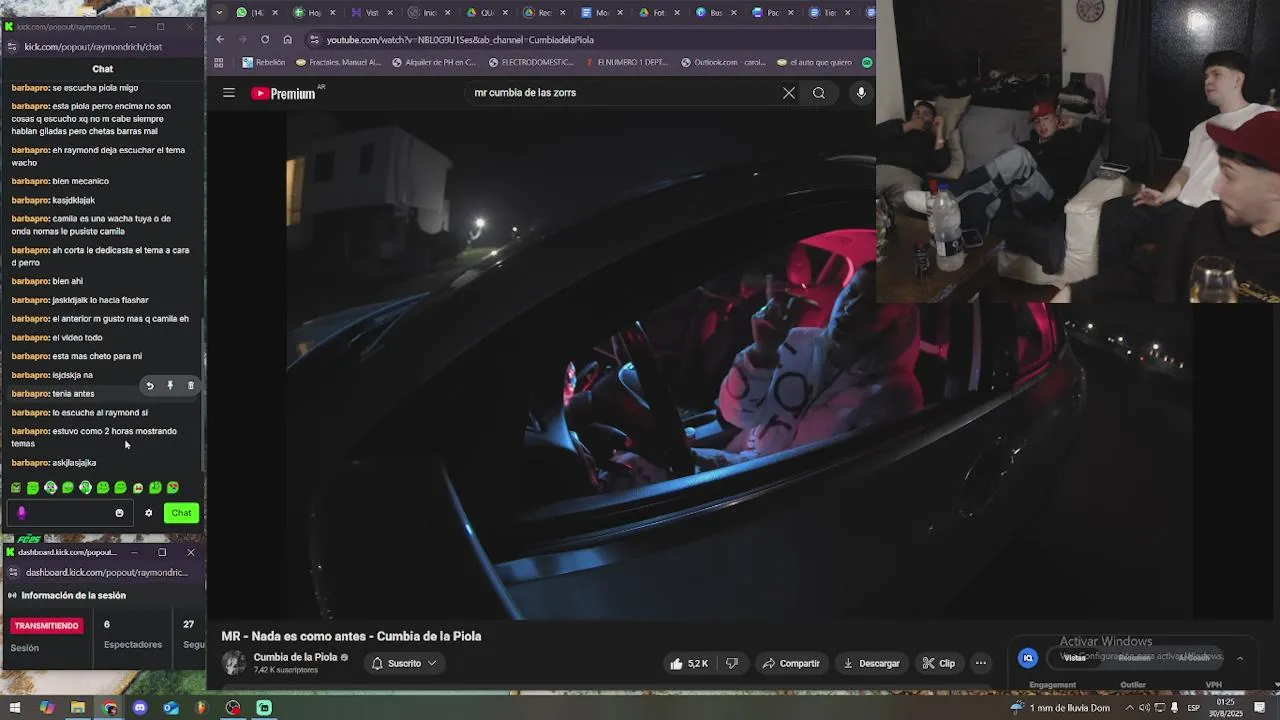Open Alquiler de PH en C... bookmark
Image resolution: width=1280 pixels, height=720 pixels.
434,62
